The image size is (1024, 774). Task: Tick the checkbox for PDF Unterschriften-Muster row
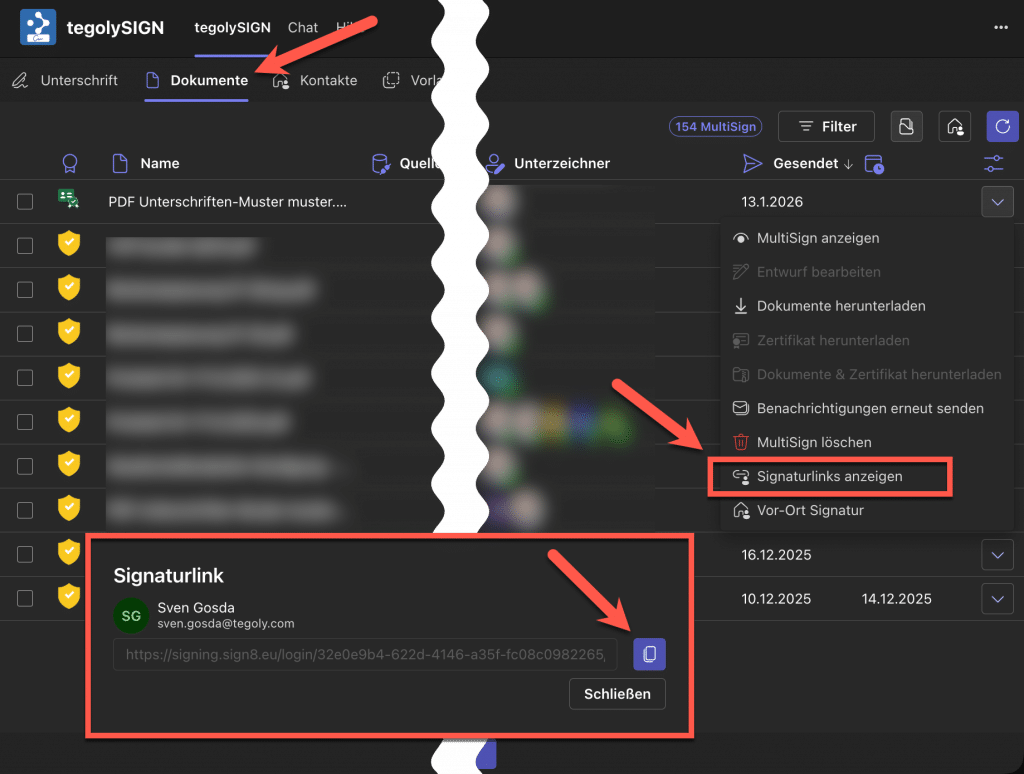tap(25, 202)
